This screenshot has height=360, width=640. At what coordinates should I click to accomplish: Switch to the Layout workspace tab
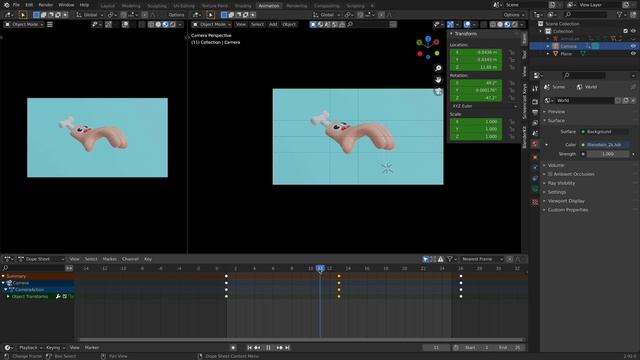pos(108,6)
